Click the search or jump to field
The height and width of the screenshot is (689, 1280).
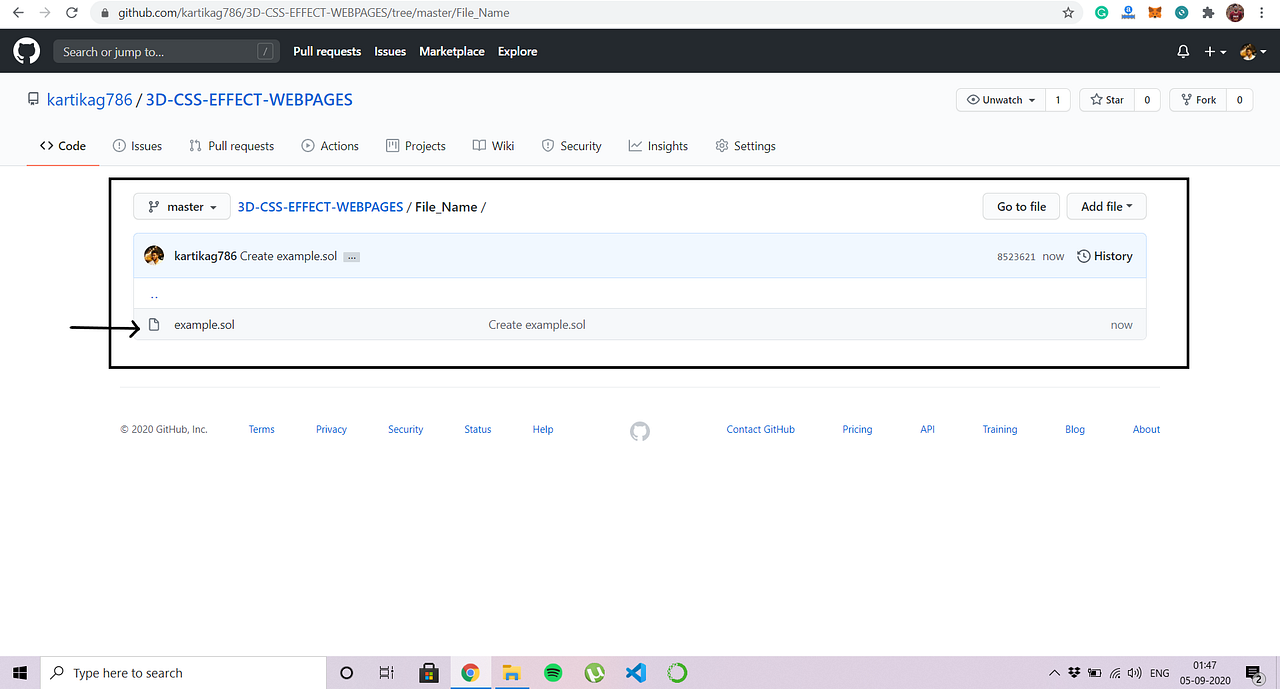pos(166,50)
